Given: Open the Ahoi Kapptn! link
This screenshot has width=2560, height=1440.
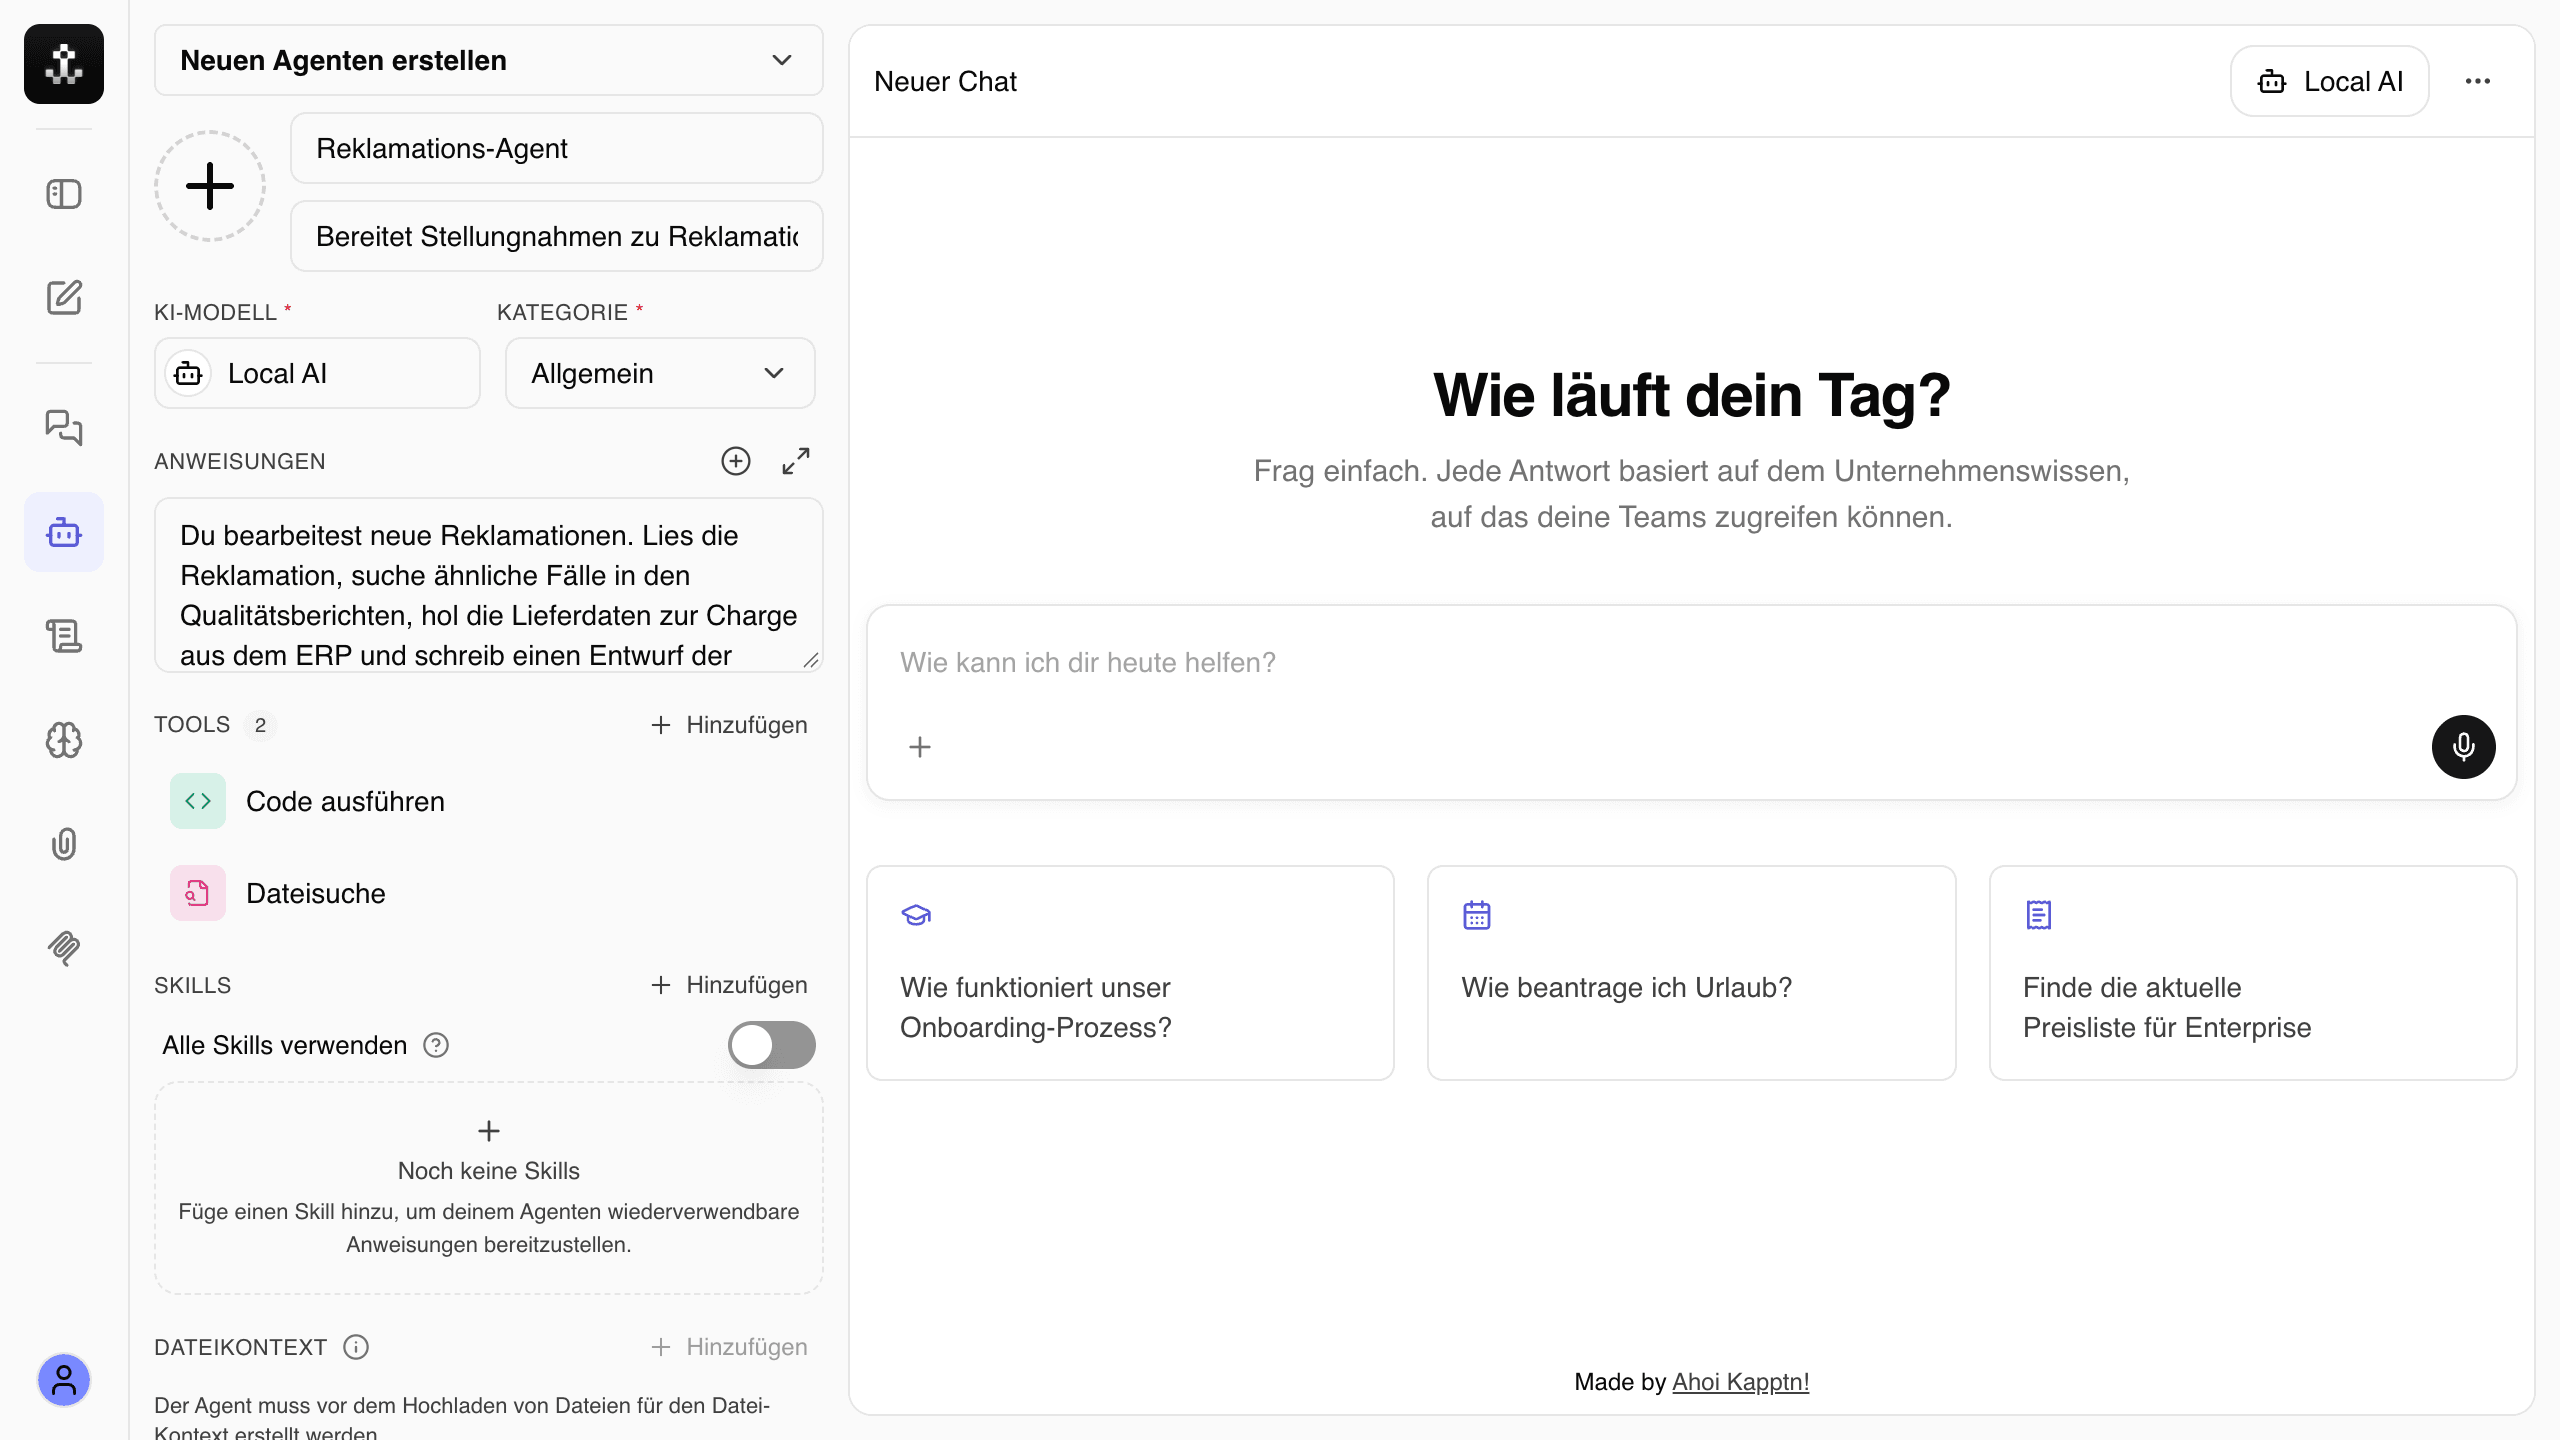Looking at the screenshot, I should [1740, 1382].
